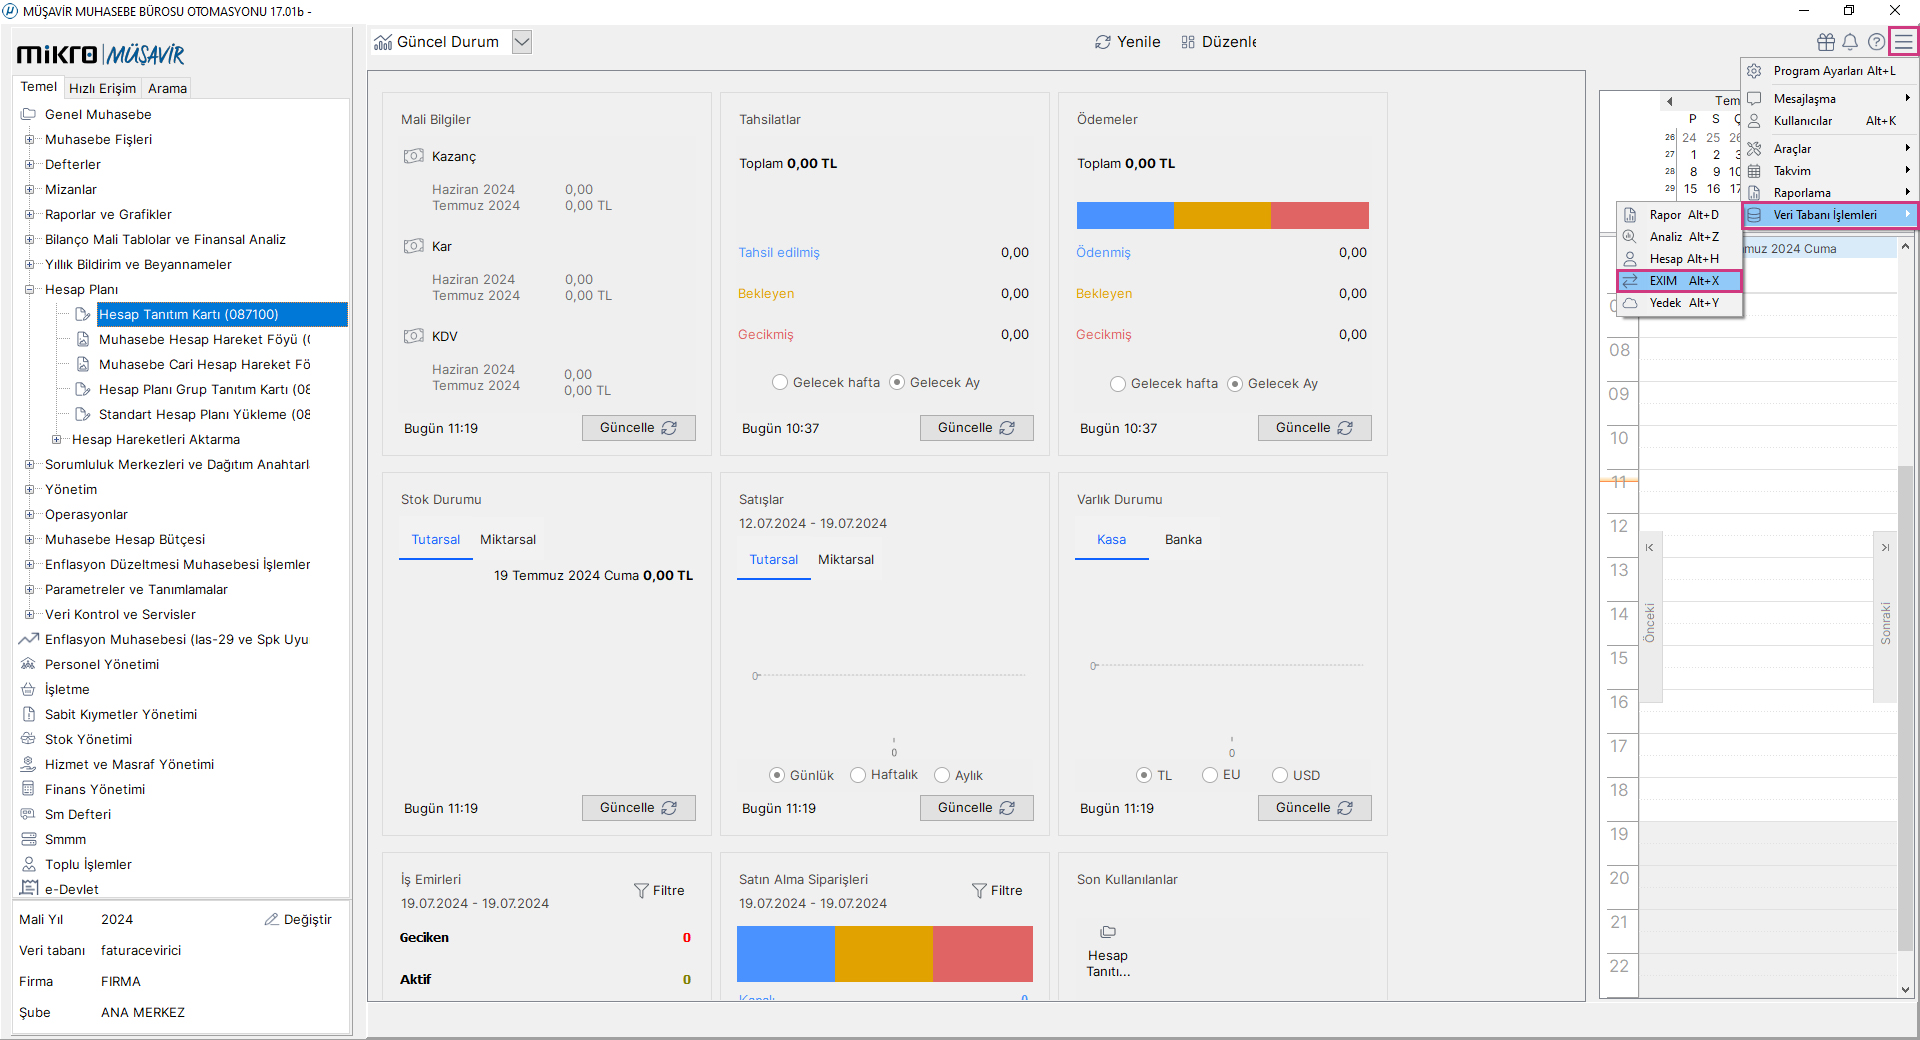Viewport: 1920px width, 1040px height.
Task: Expand Veri Kontrol ve Servisler node
Action: (29, 614)
